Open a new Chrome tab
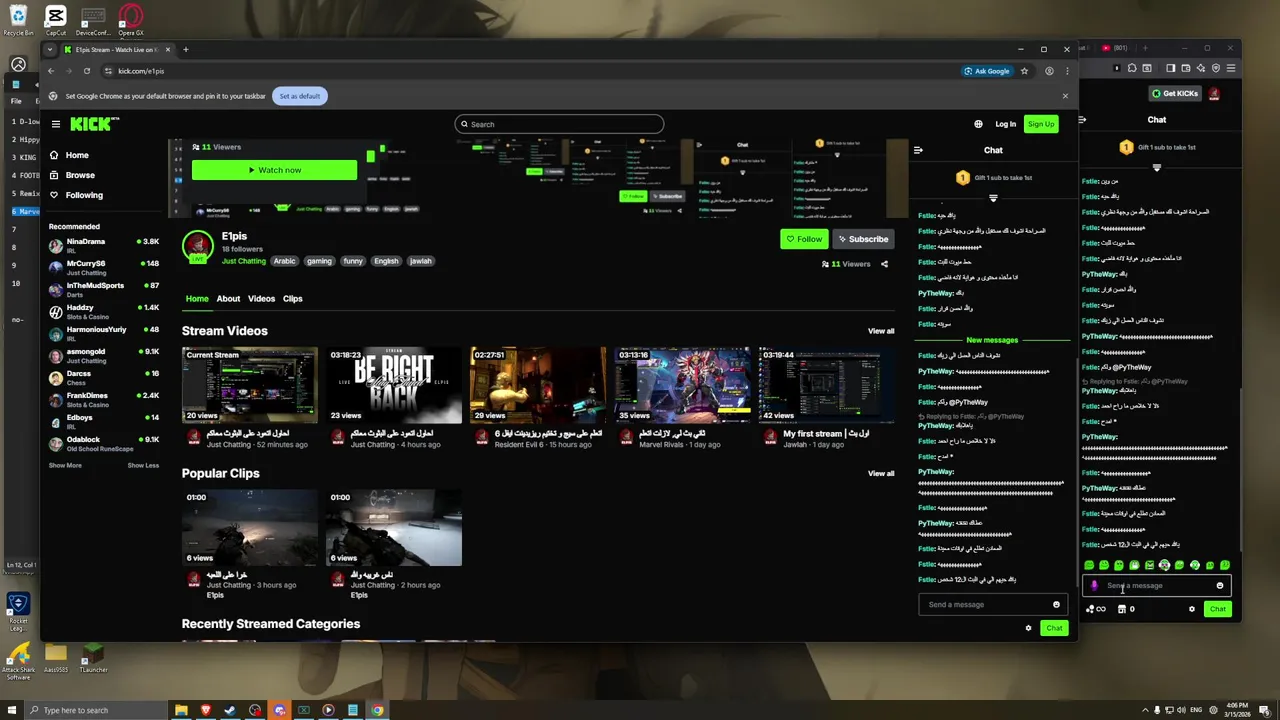Screen dimensions: 1280x720 (185, 49)
